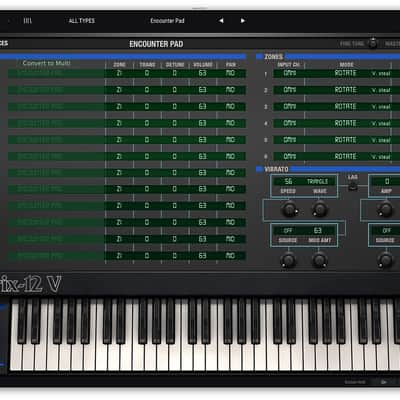Viewport: 400px width, 400px height.
Task: Click the VIBRATO section header
Action: 276,169
